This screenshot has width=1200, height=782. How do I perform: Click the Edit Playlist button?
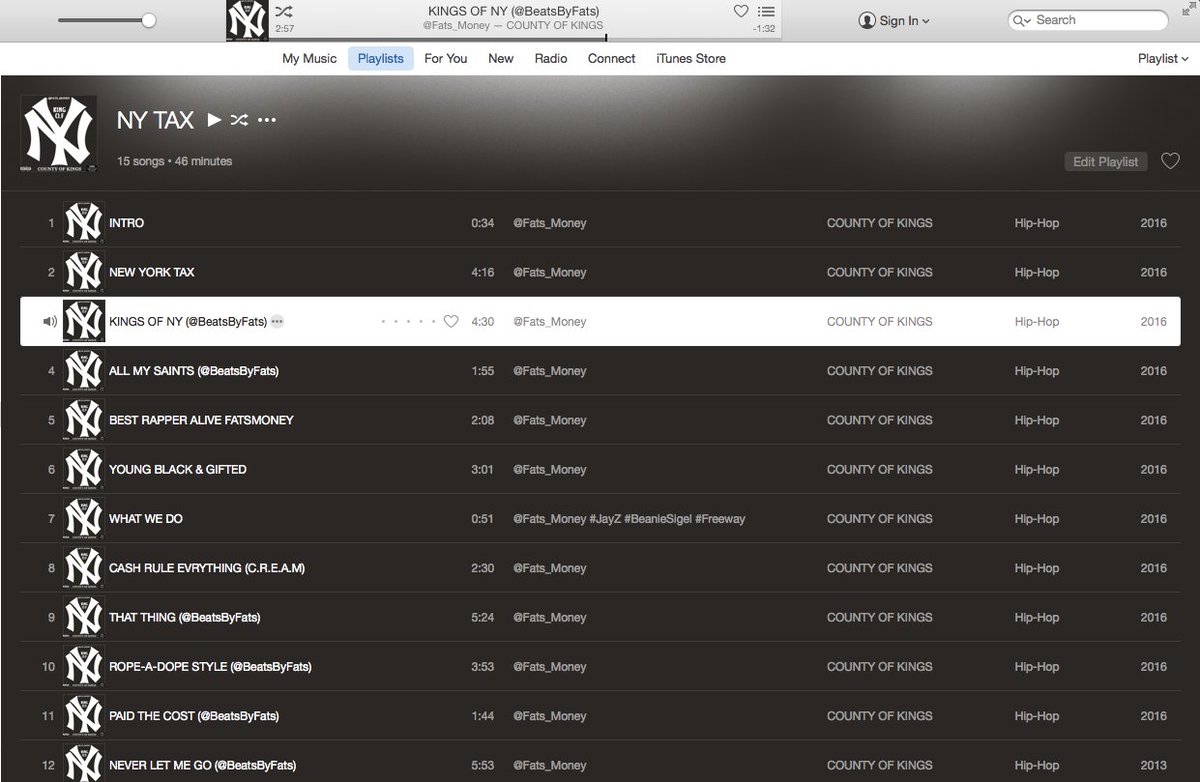(1105, 161)
